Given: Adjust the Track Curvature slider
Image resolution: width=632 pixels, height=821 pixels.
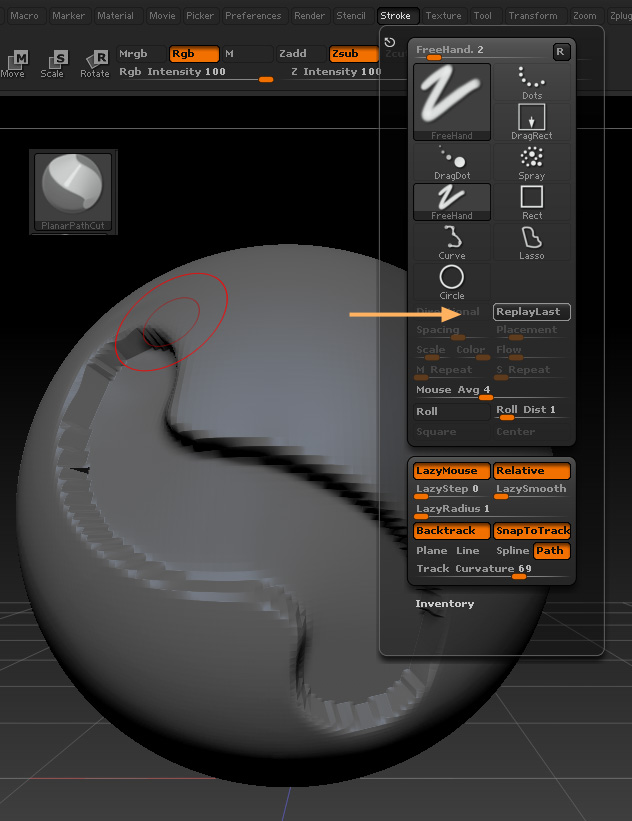Looking at the screenshot, I should [492, 571].
